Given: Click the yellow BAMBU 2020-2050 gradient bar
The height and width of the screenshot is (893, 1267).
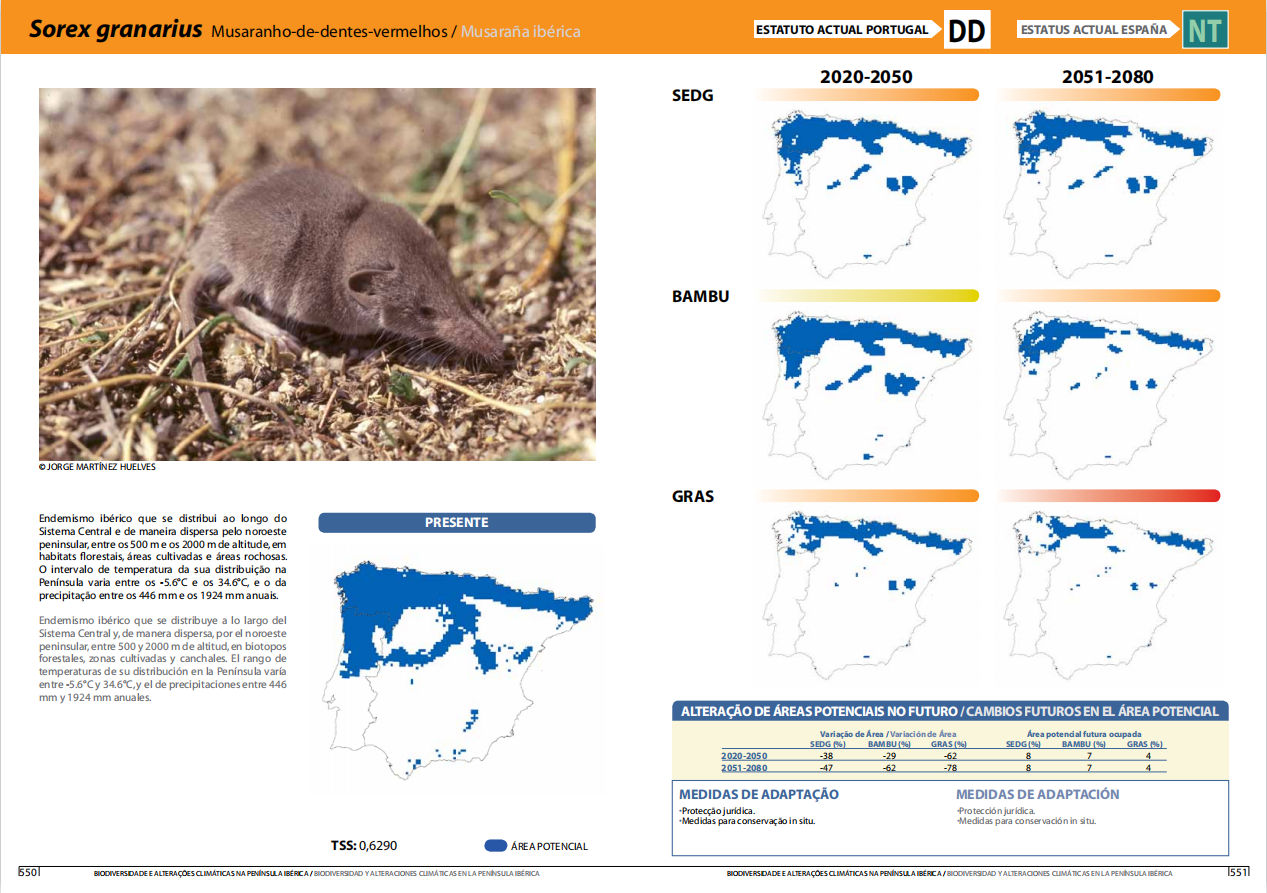Looking at the screenshot, I should (868, 296).
